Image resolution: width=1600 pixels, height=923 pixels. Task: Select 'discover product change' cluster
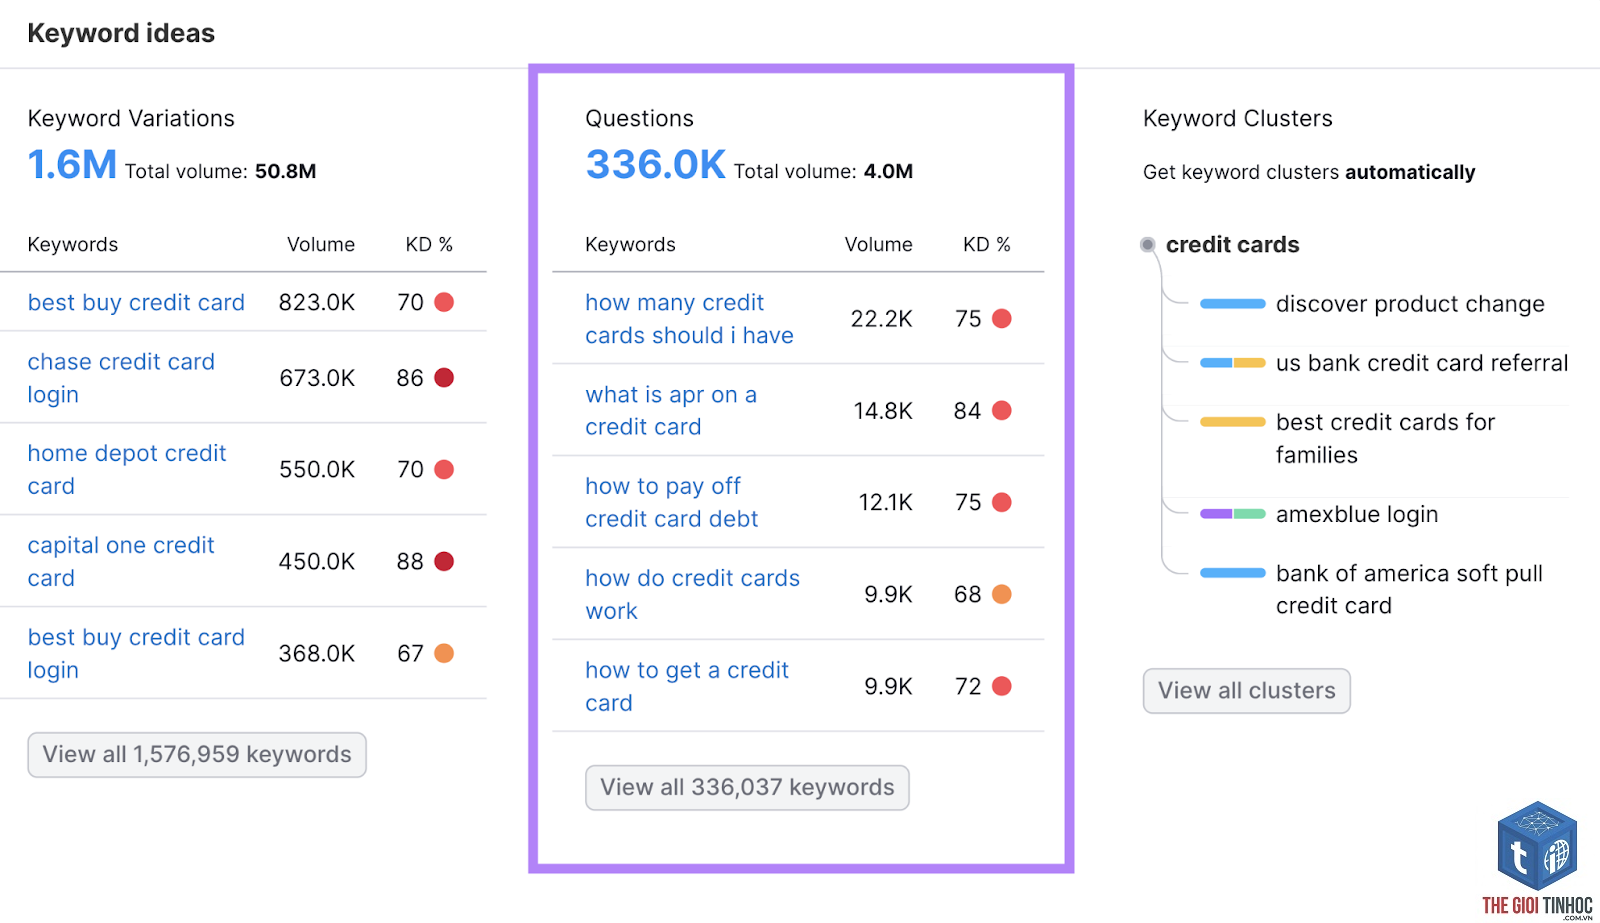tap(1410, 304)
